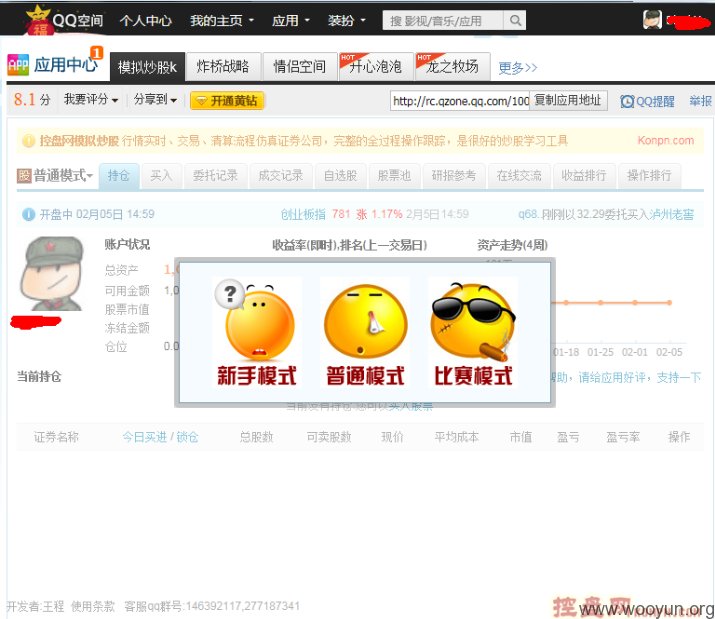Select the 买入 tab
The width and height of the screenshot is (715, 619).
[161, 176]
